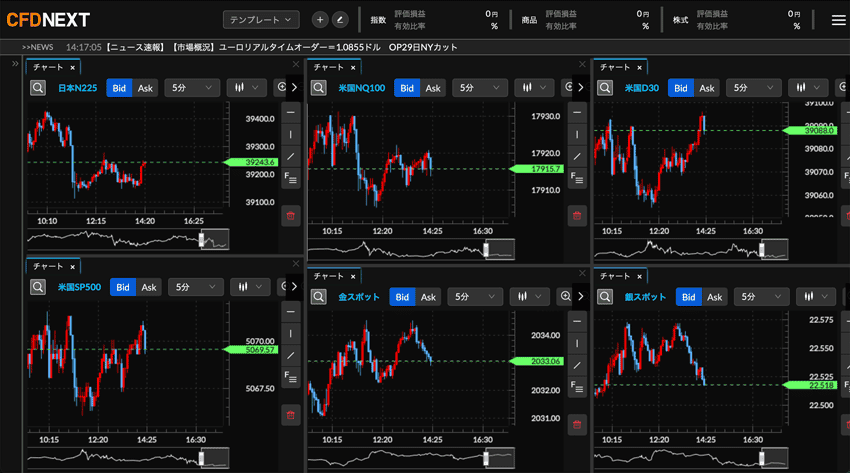The image size is (850, 473).
Task: Select Bid in 金スポット chart
Action: [402, 297]
